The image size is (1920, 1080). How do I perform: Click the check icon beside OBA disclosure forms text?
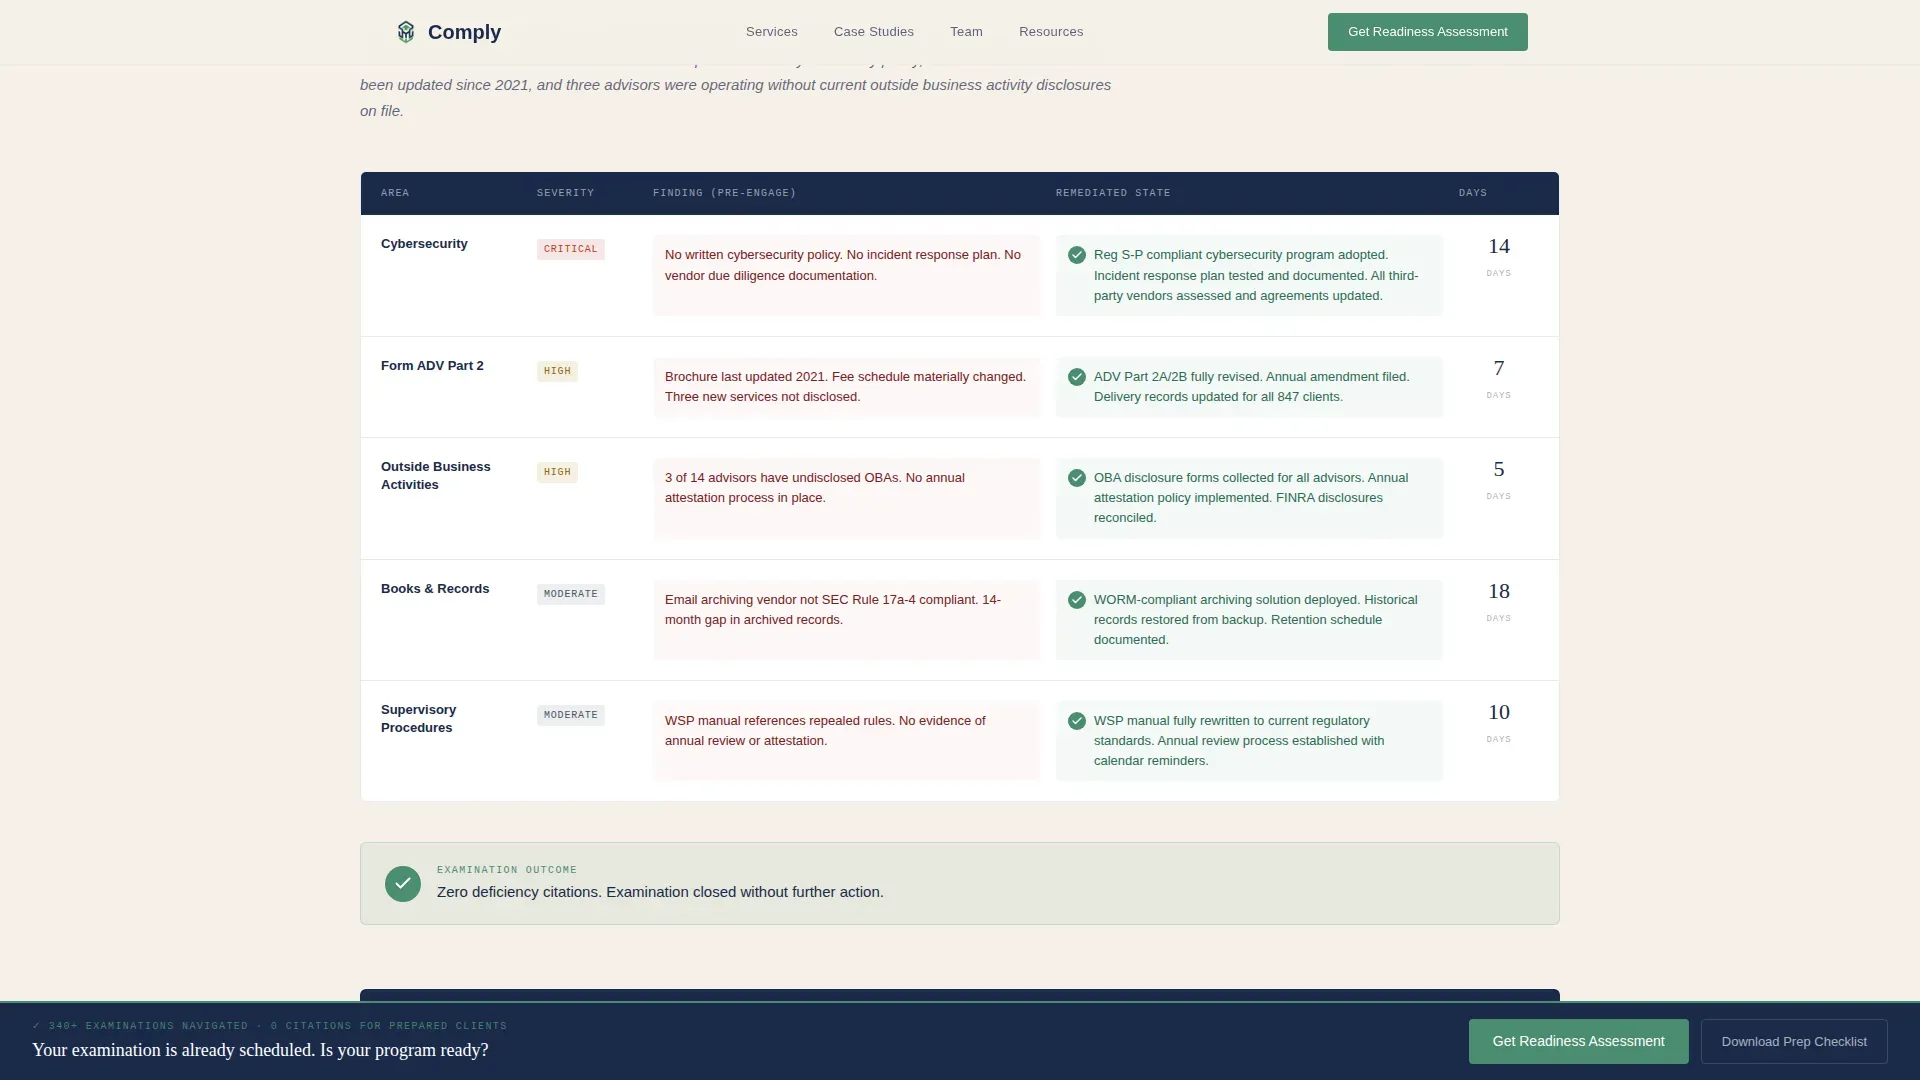click(1077, 478)
